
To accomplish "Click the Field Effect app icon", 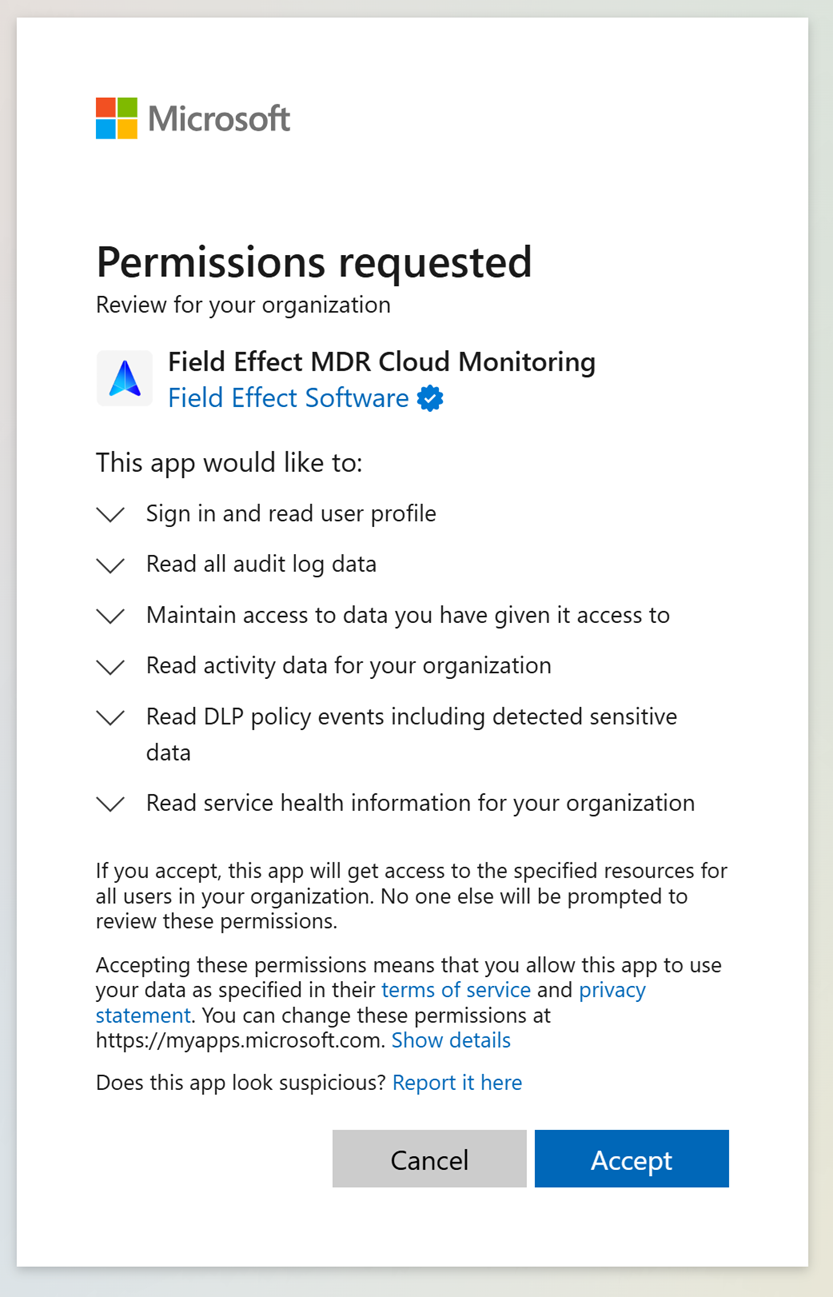I will tap(124, 379).
